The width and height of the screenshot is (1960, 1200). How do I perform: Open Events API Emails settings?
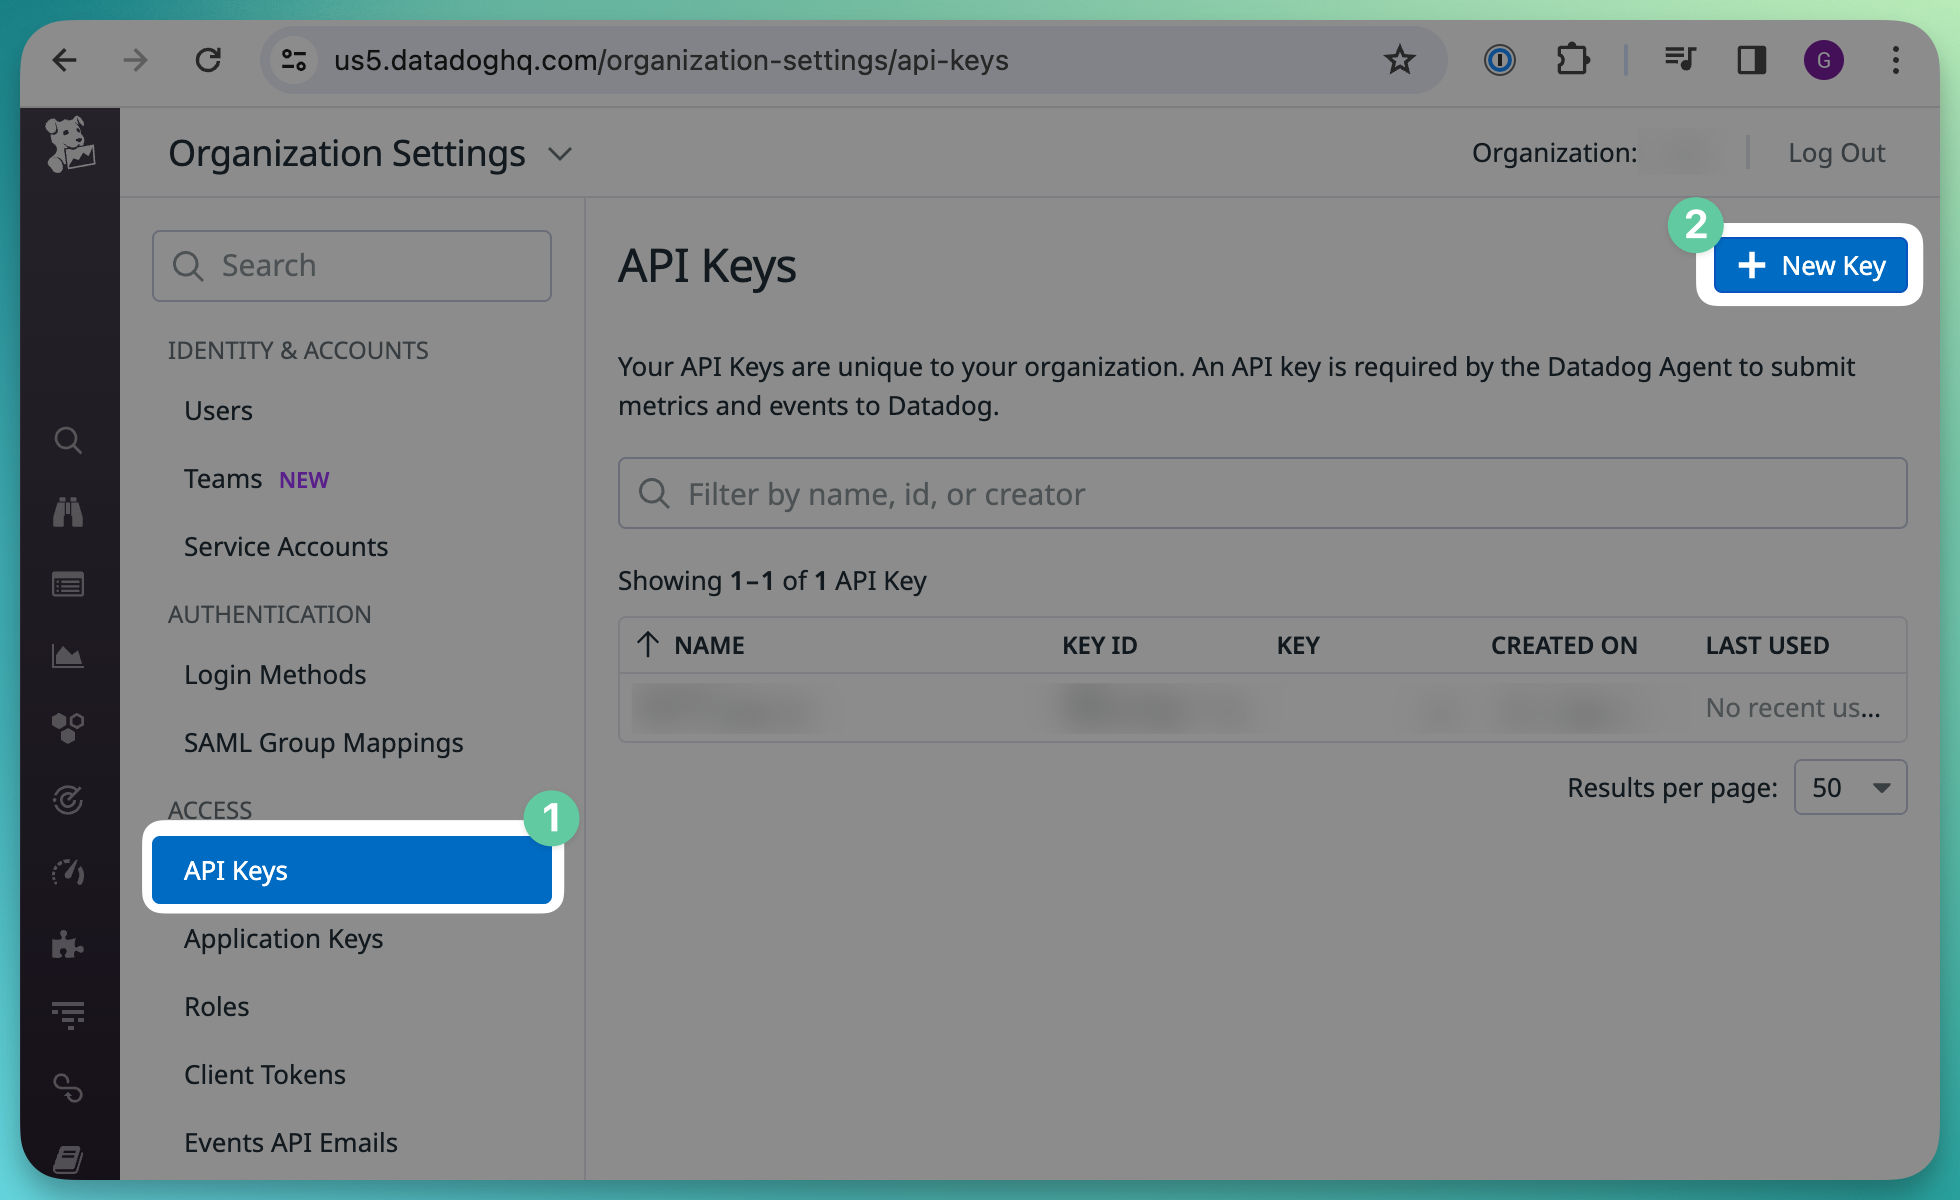[x=291, y=1143]
